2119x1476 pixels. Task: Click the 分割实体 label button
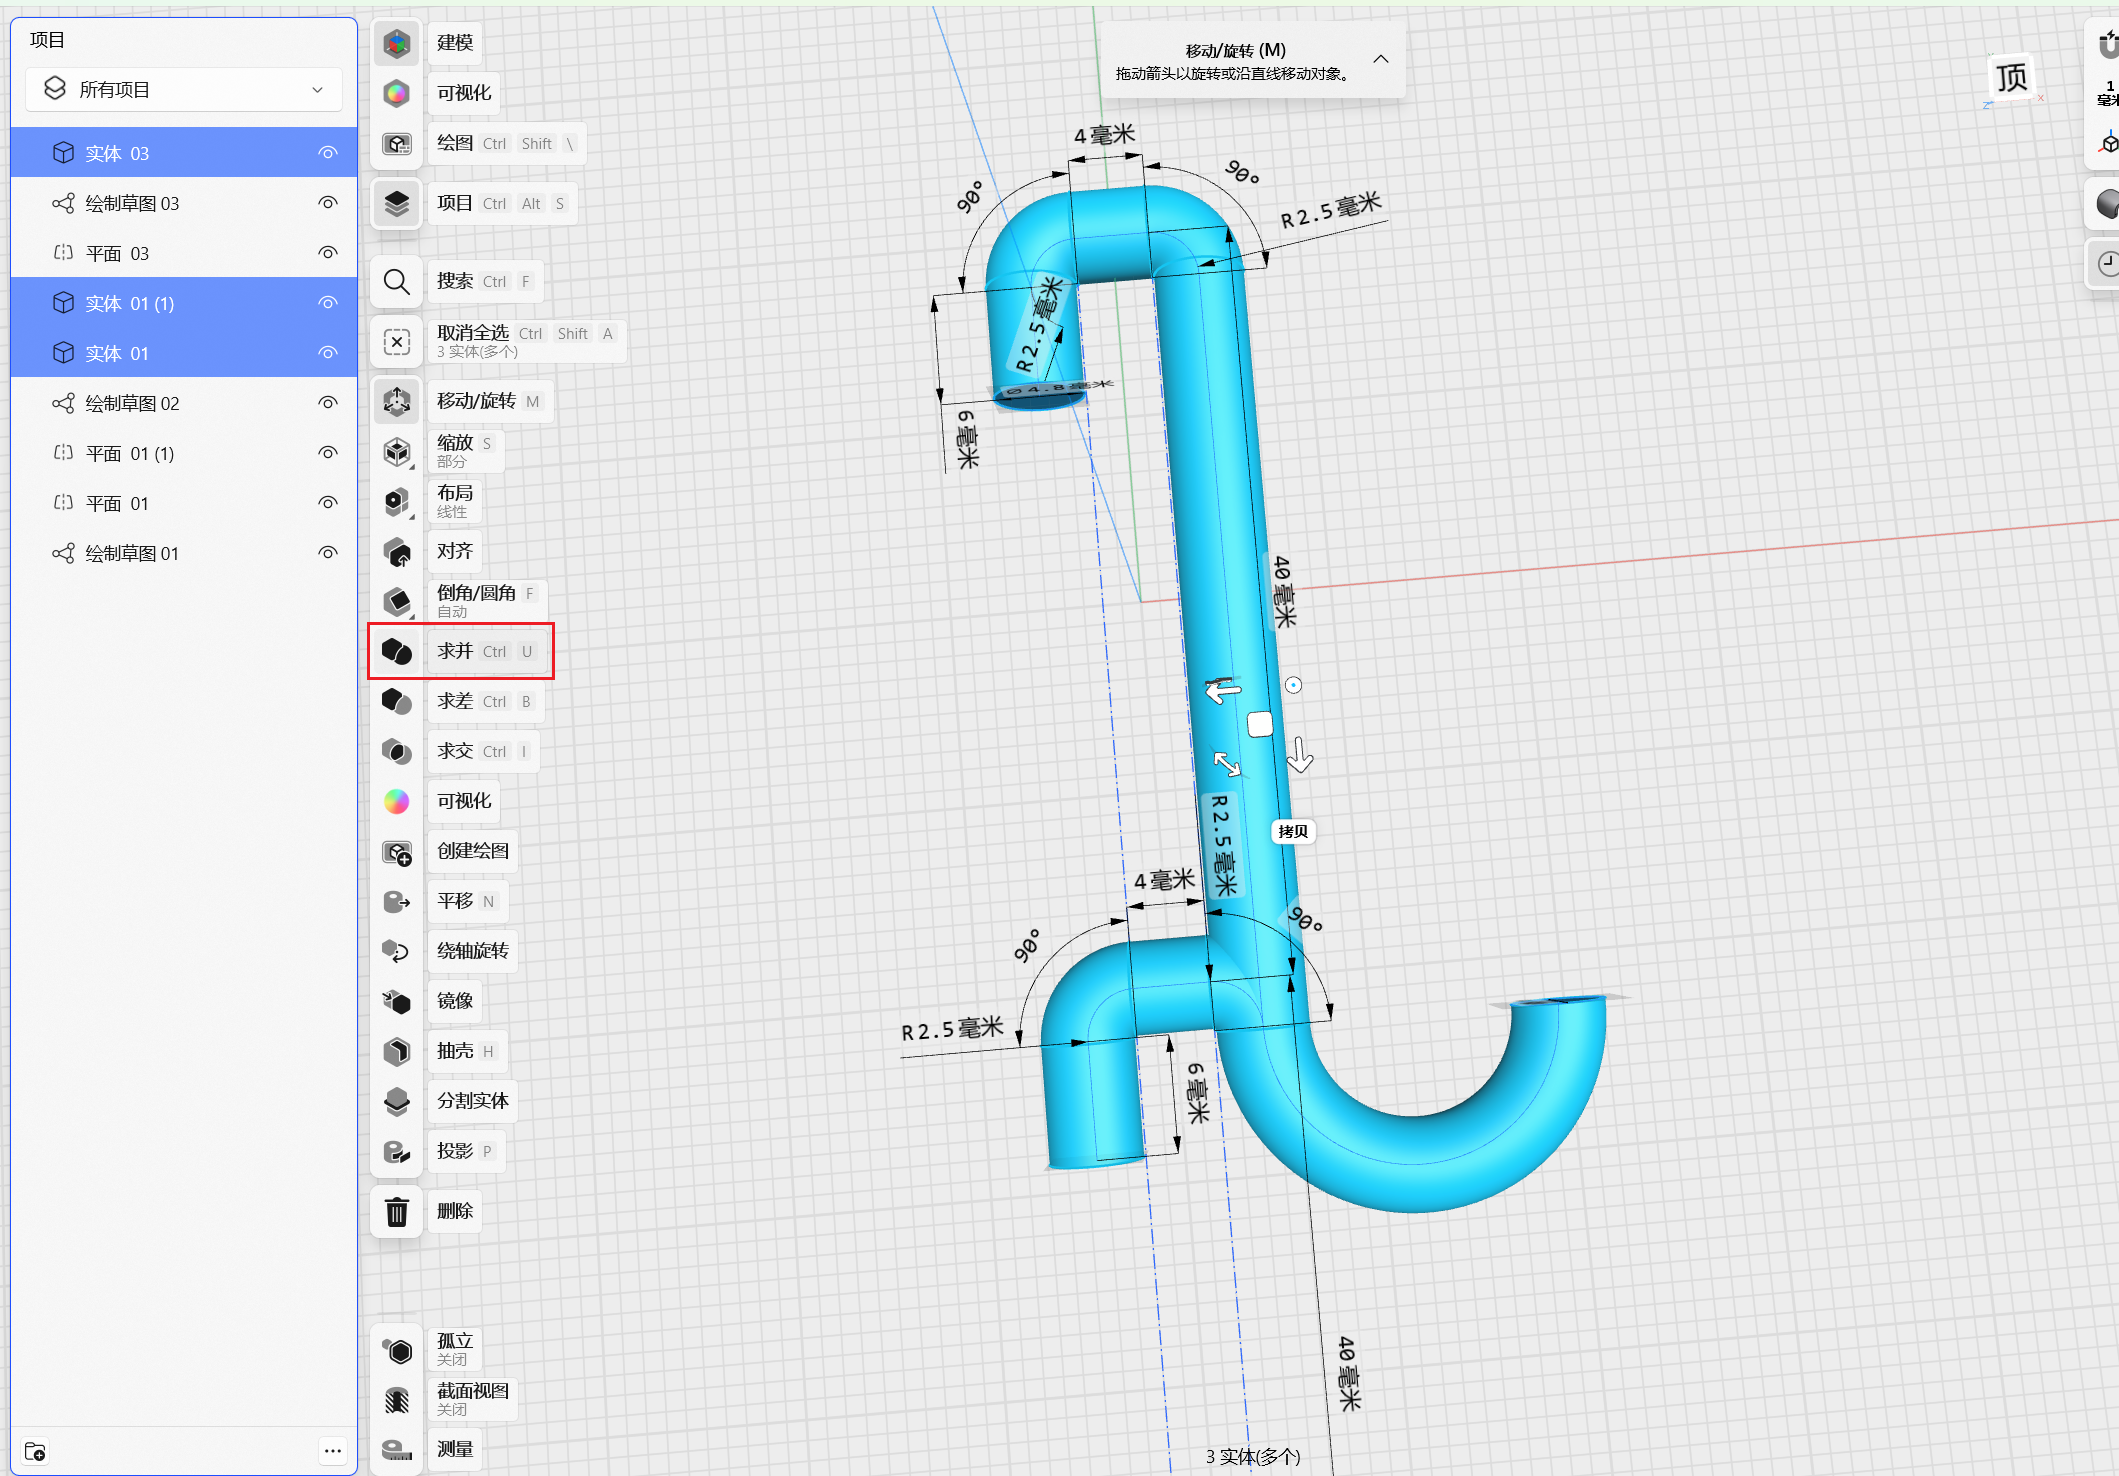[x=472, y=1101]
